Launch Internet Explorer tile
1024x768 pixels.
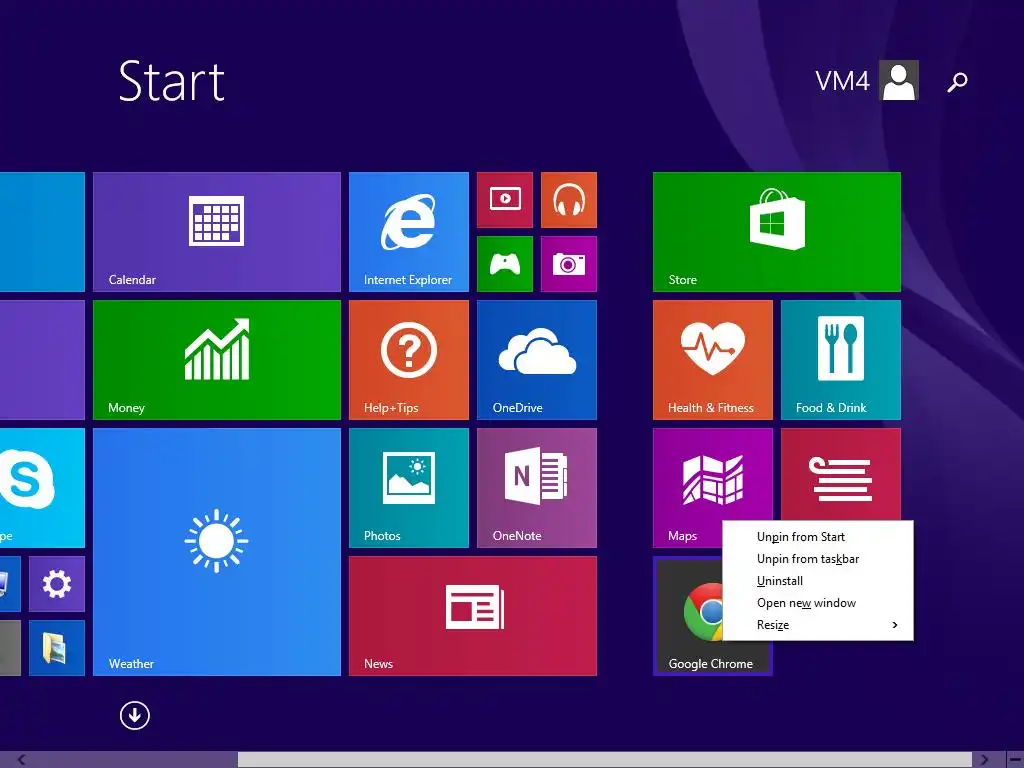pos(409,232)
